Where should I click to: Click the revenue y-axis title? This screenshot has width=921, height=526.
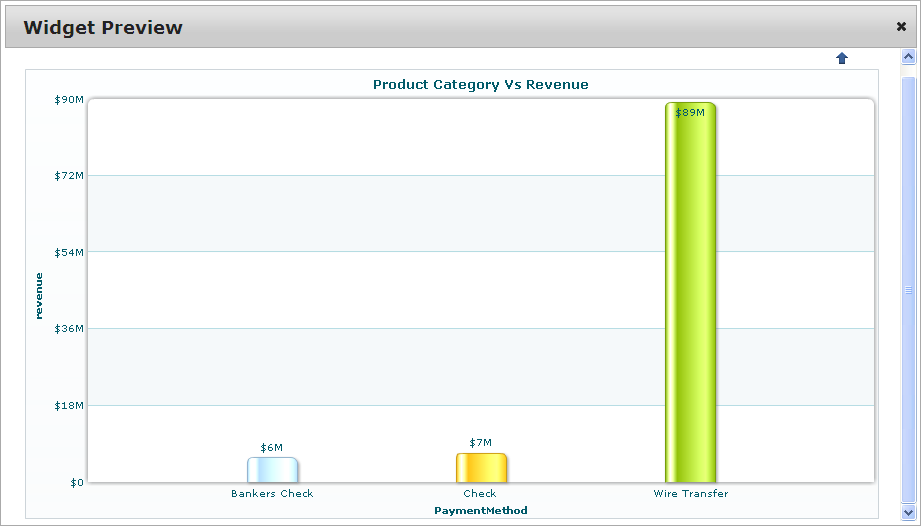[x=39, y=295]
